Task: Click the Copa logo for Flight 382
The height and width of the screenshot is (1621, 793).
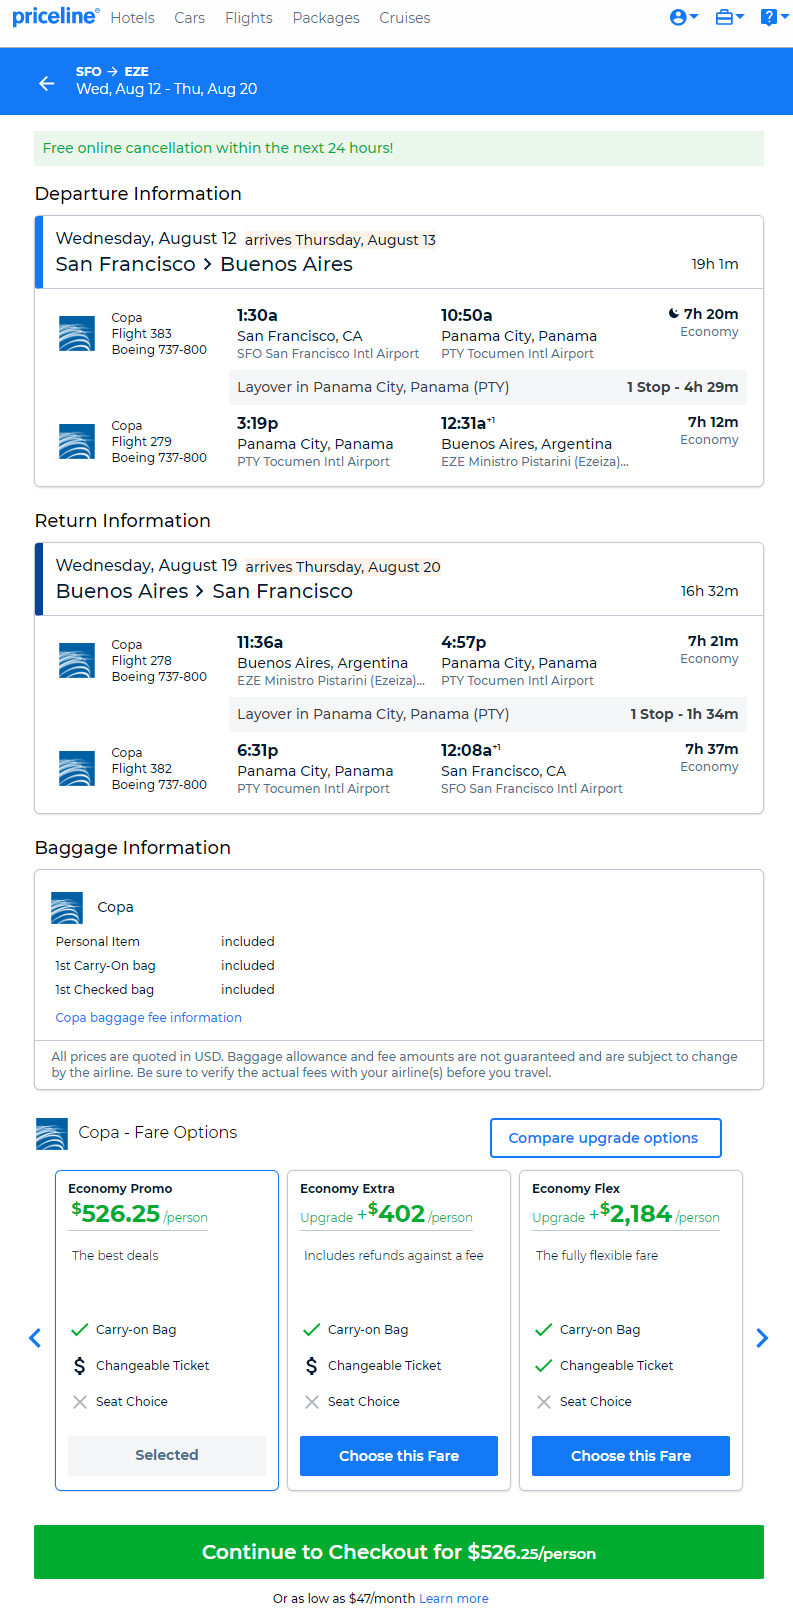Action: (77, 768)
